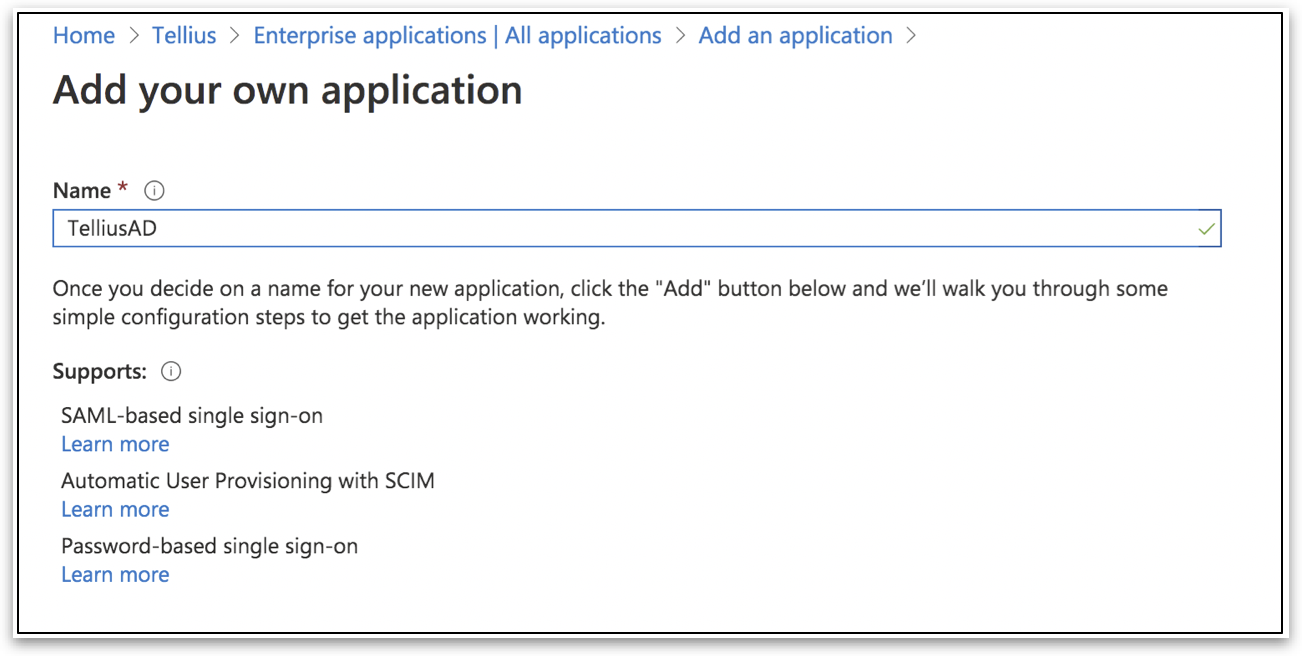Click the red required asterisk by Name
The width and height of the screenshot is (1302, 656).
[x=123, y=189]
